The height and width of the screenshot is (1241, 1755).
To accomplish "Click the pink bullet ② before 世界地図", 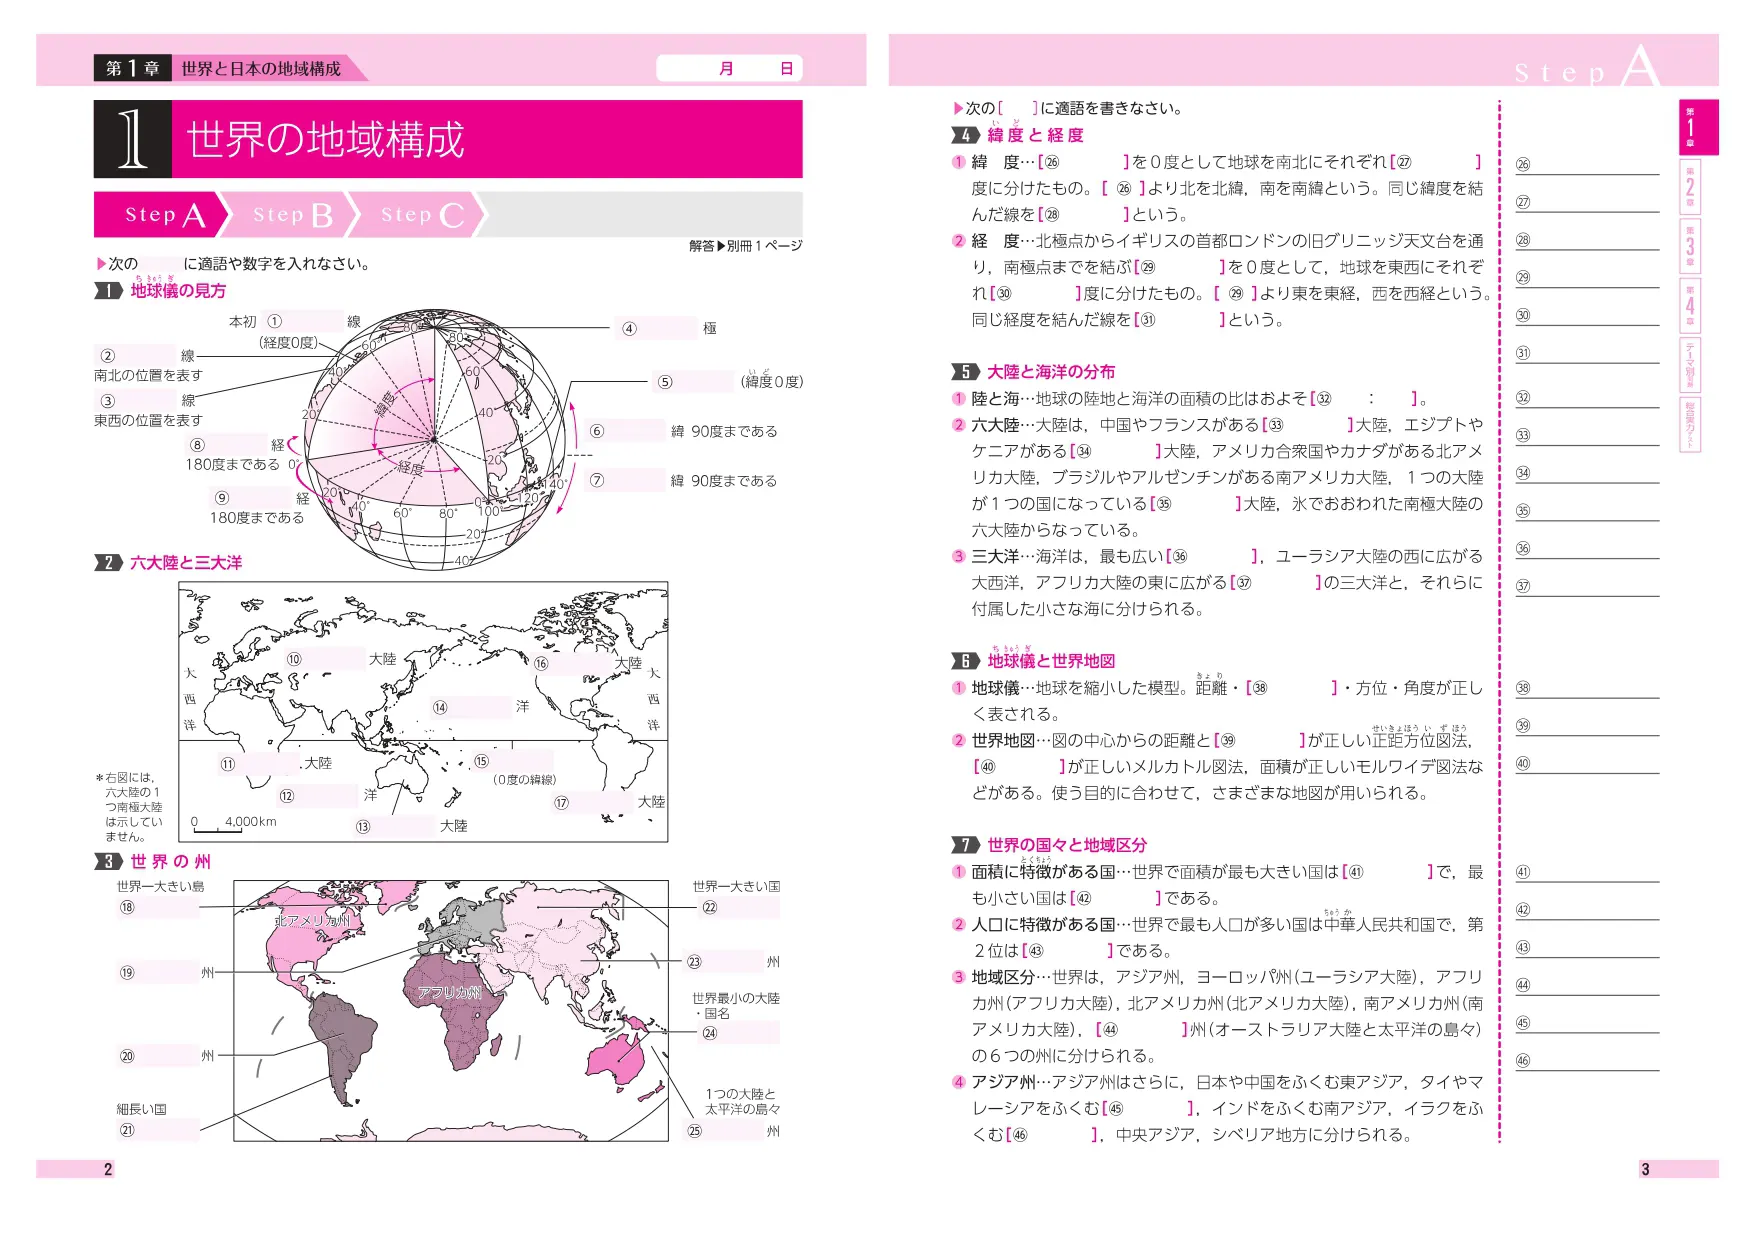I will tap(958, 741).
